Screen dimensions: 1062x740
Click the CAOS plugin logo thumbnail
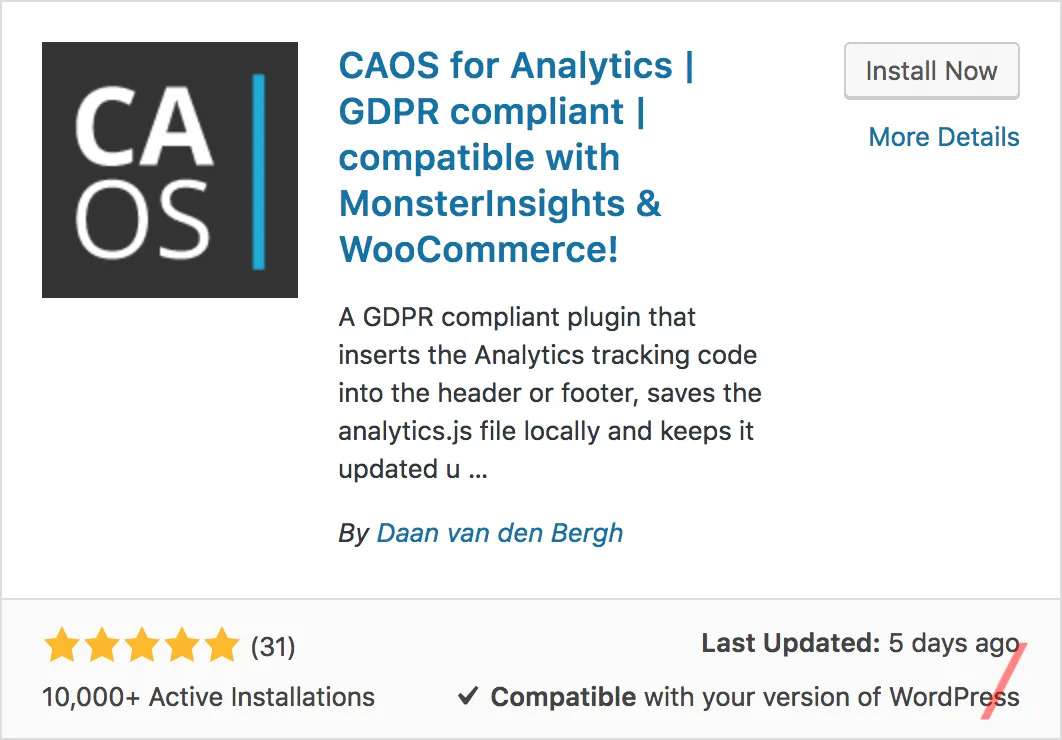pos(169,168)
